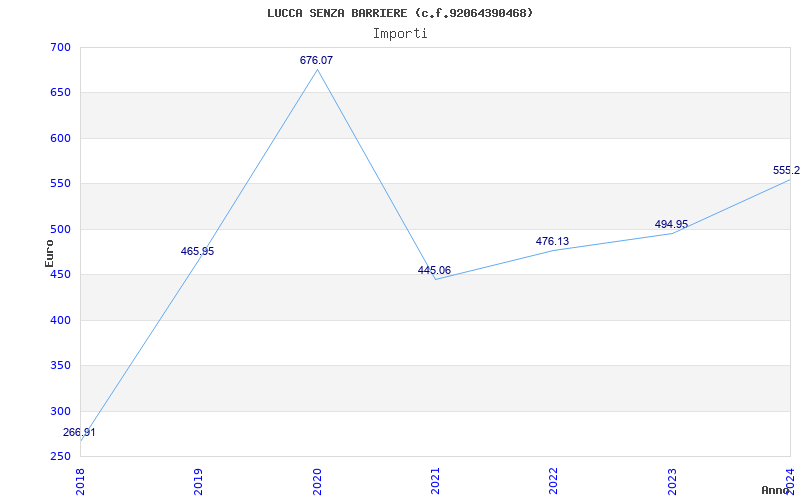This screenshot has width=800, height=500.
Task: Click the data label 476.13
Action: pyautogui.click(x=552, y=241)
